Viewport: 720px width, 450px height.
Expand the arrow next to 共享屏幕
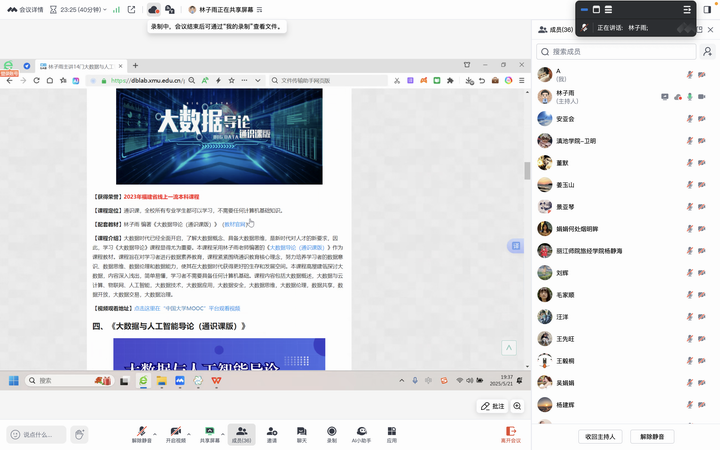(x=223, y=433)
